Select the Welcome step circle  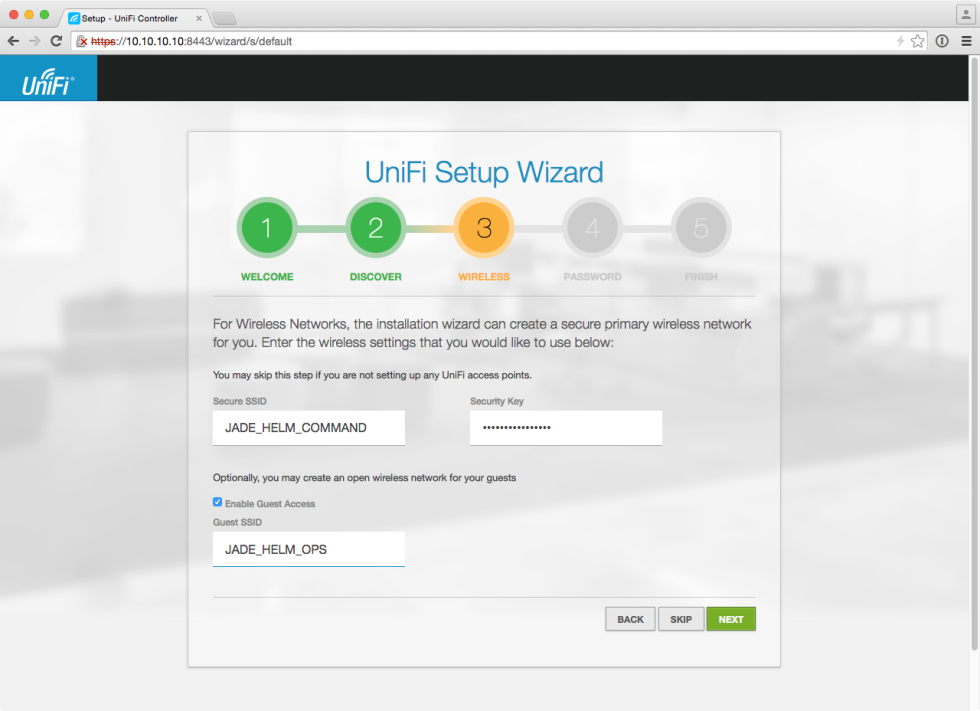point(266,227)
